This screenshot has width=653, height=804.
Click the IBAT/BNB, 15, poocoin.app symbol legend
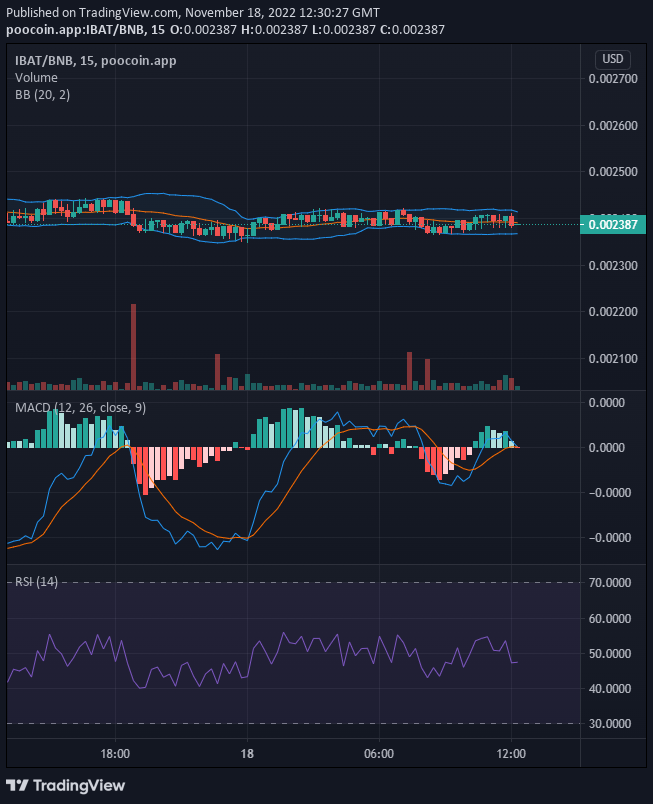point(96,61)
